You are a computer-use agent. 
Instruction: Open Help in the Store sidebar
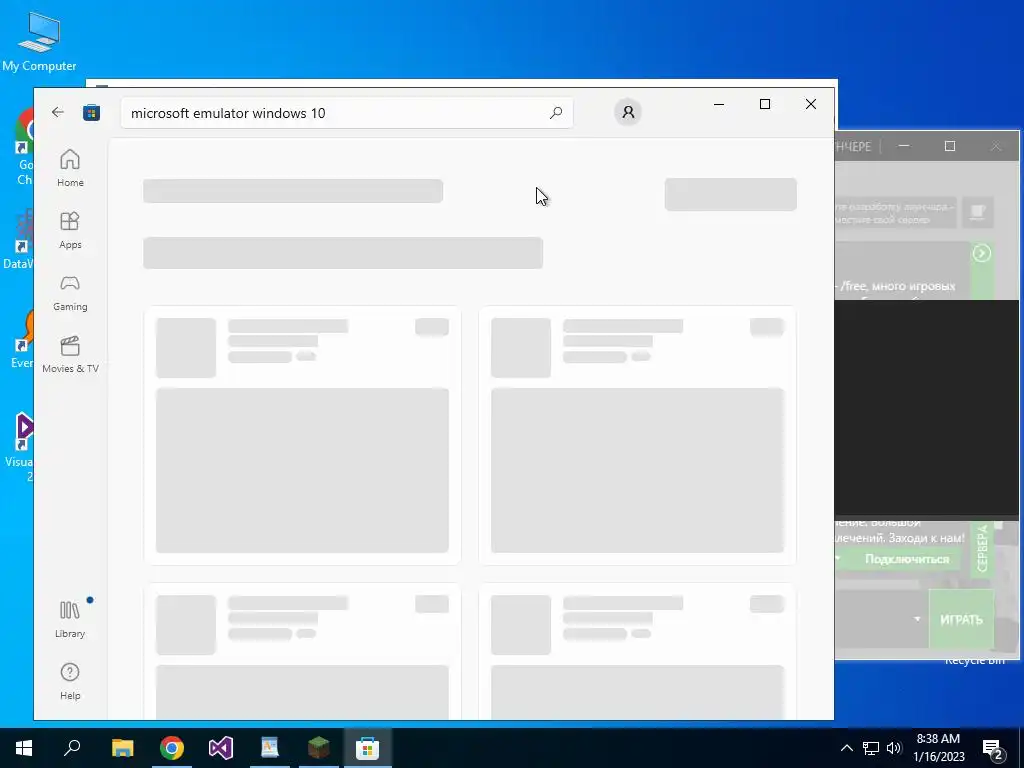click(x=70, y=681)
